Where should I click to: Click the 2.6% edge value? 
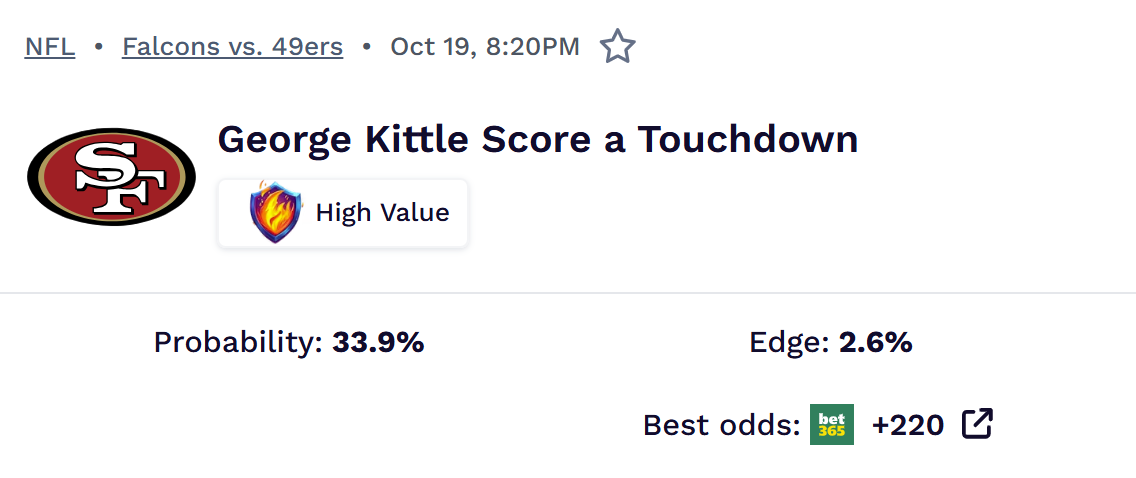tap(875, 343)
